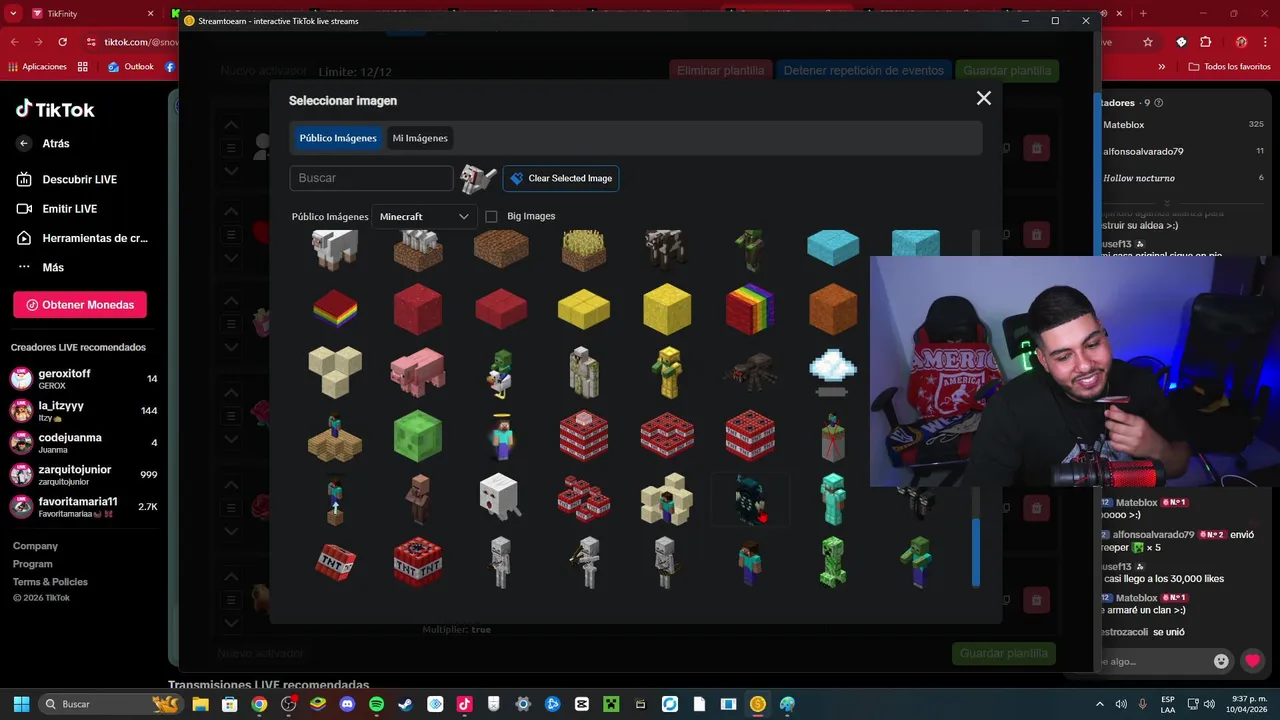Expand the Más menu in TikTok

[x=40, y=267]
